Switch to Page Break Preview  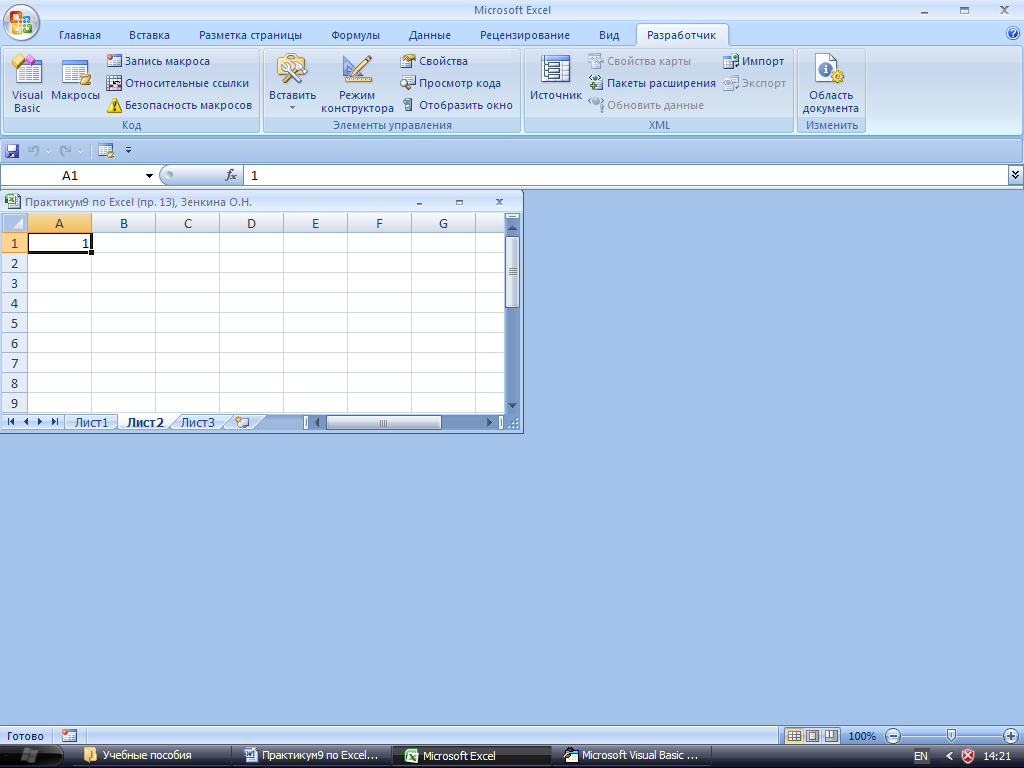click(831, 736)
